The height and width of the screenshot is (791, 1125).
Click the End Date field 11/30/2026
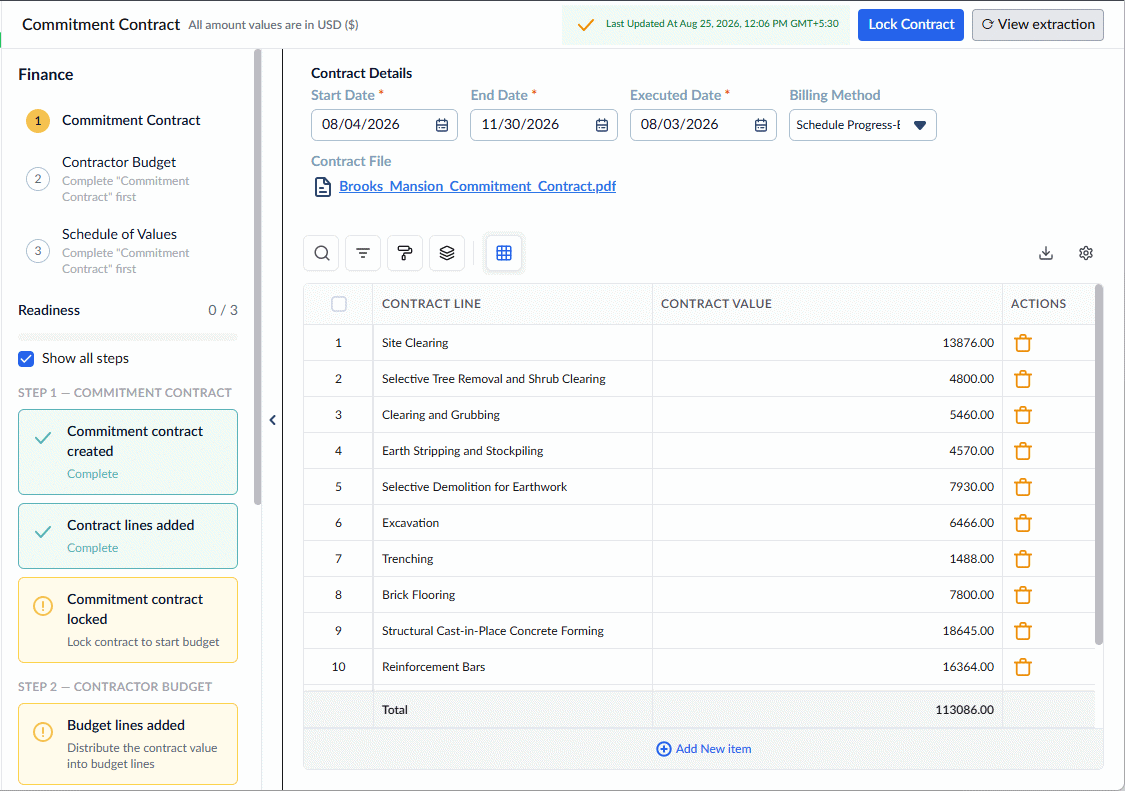[x=544, y=125]
